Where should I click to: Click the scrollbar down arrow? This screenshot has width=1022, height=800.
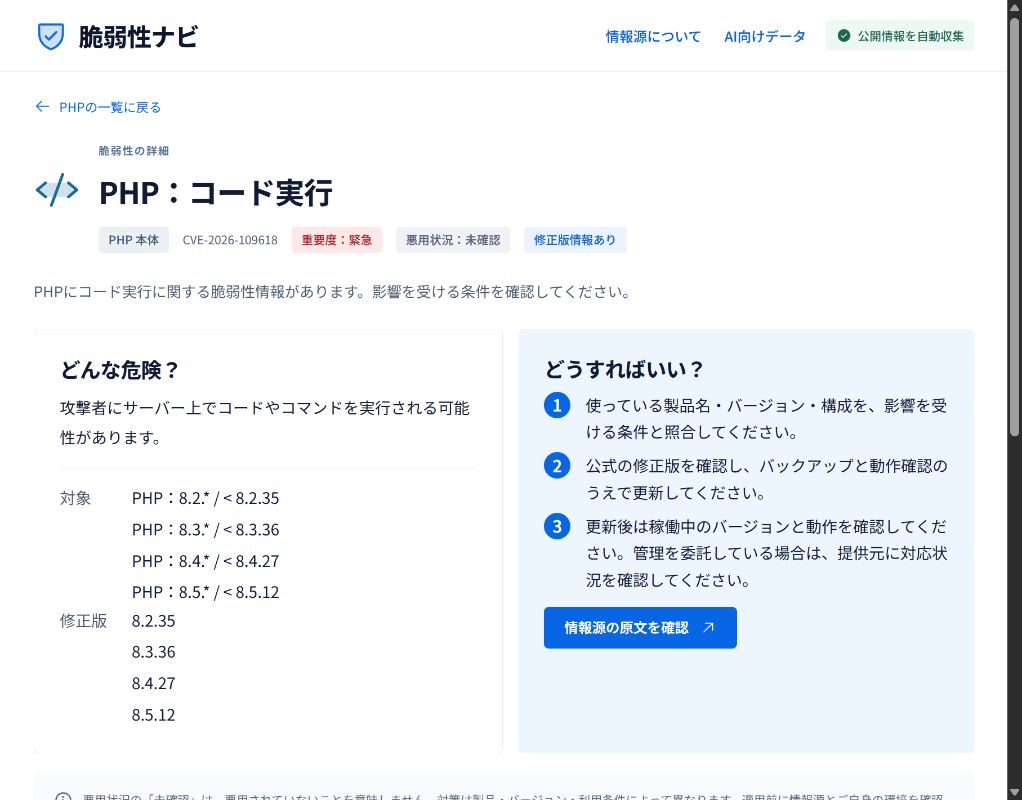coord(1014,793)
